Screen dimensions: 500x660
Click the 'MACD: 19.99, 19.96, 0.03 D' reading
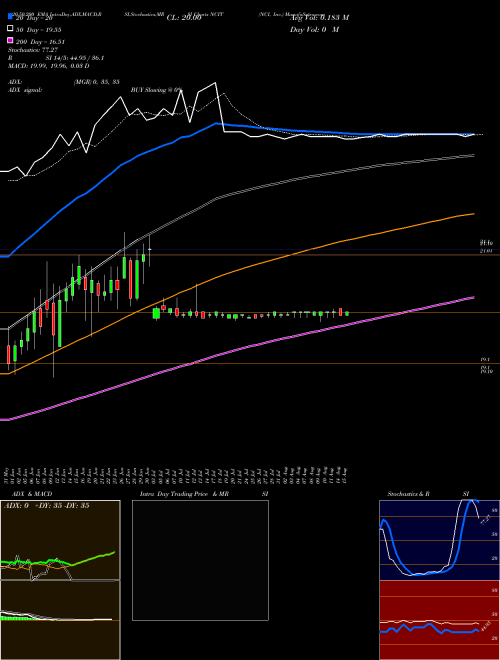tap(48, 66)
